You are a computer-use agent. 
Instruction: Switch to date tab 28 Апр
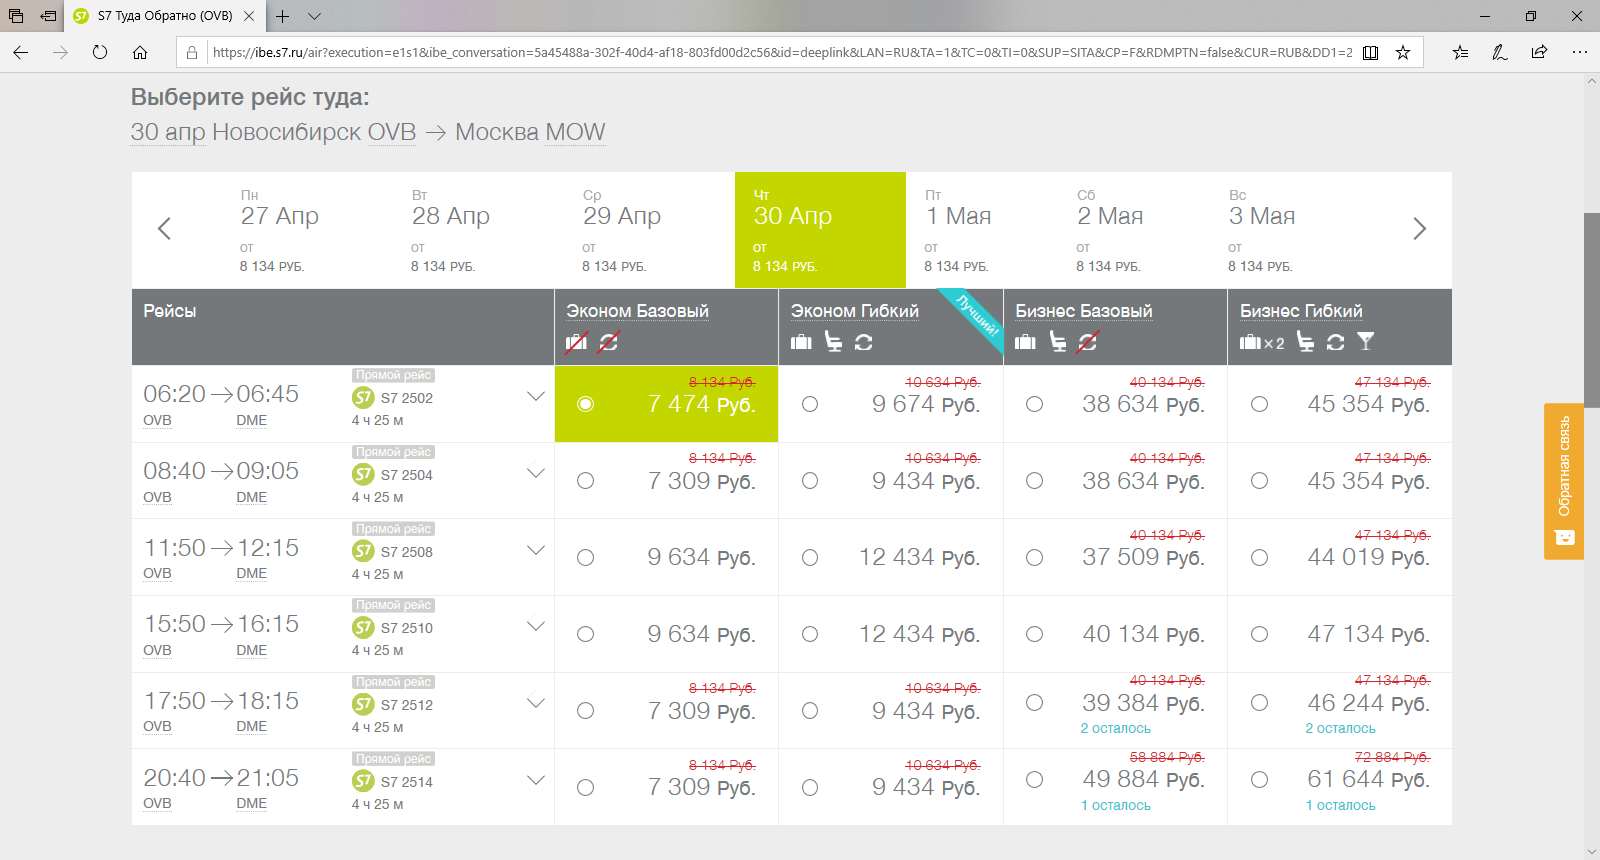point(478,230)
